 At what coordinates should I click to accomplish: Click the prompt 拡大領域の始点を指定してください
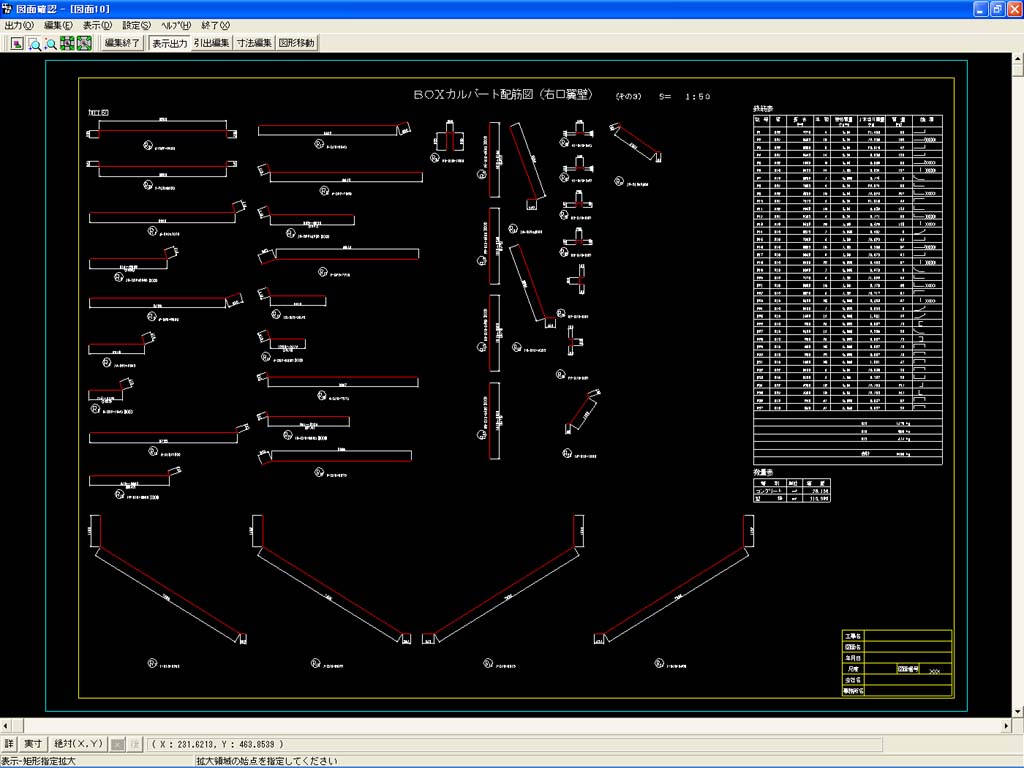(x=266, y=761)
